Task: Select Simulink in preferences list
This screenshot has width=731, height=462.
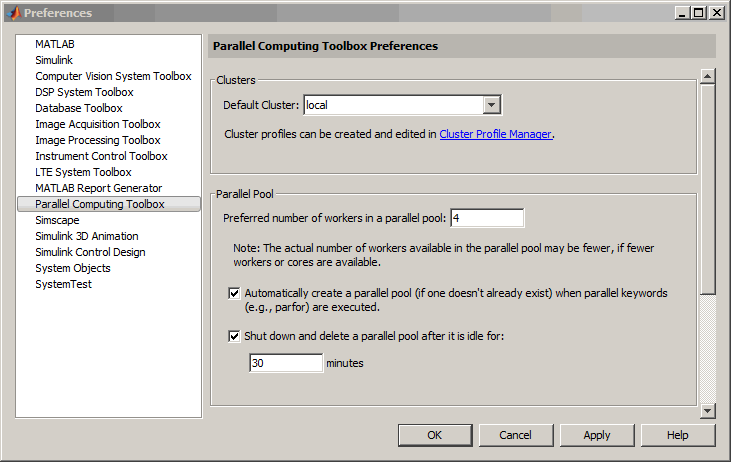Action: click(x=54, y=60)
